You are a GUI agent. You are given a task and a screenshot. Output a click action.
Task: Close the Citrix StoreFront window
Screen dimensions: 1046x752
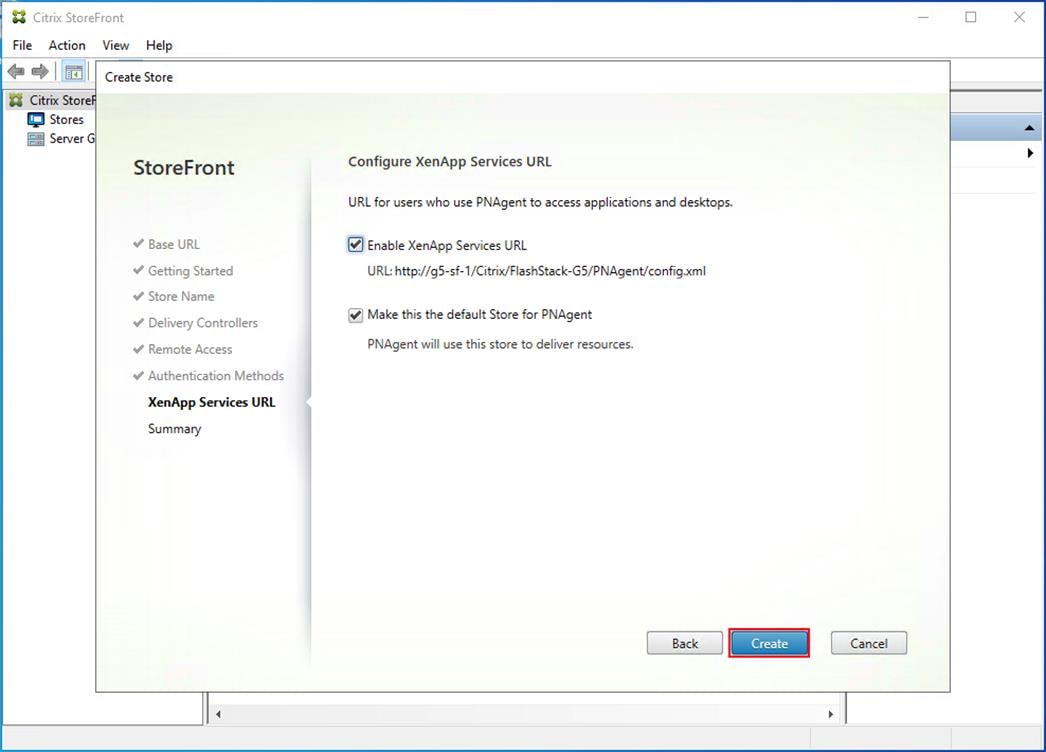pos(1019,17)
